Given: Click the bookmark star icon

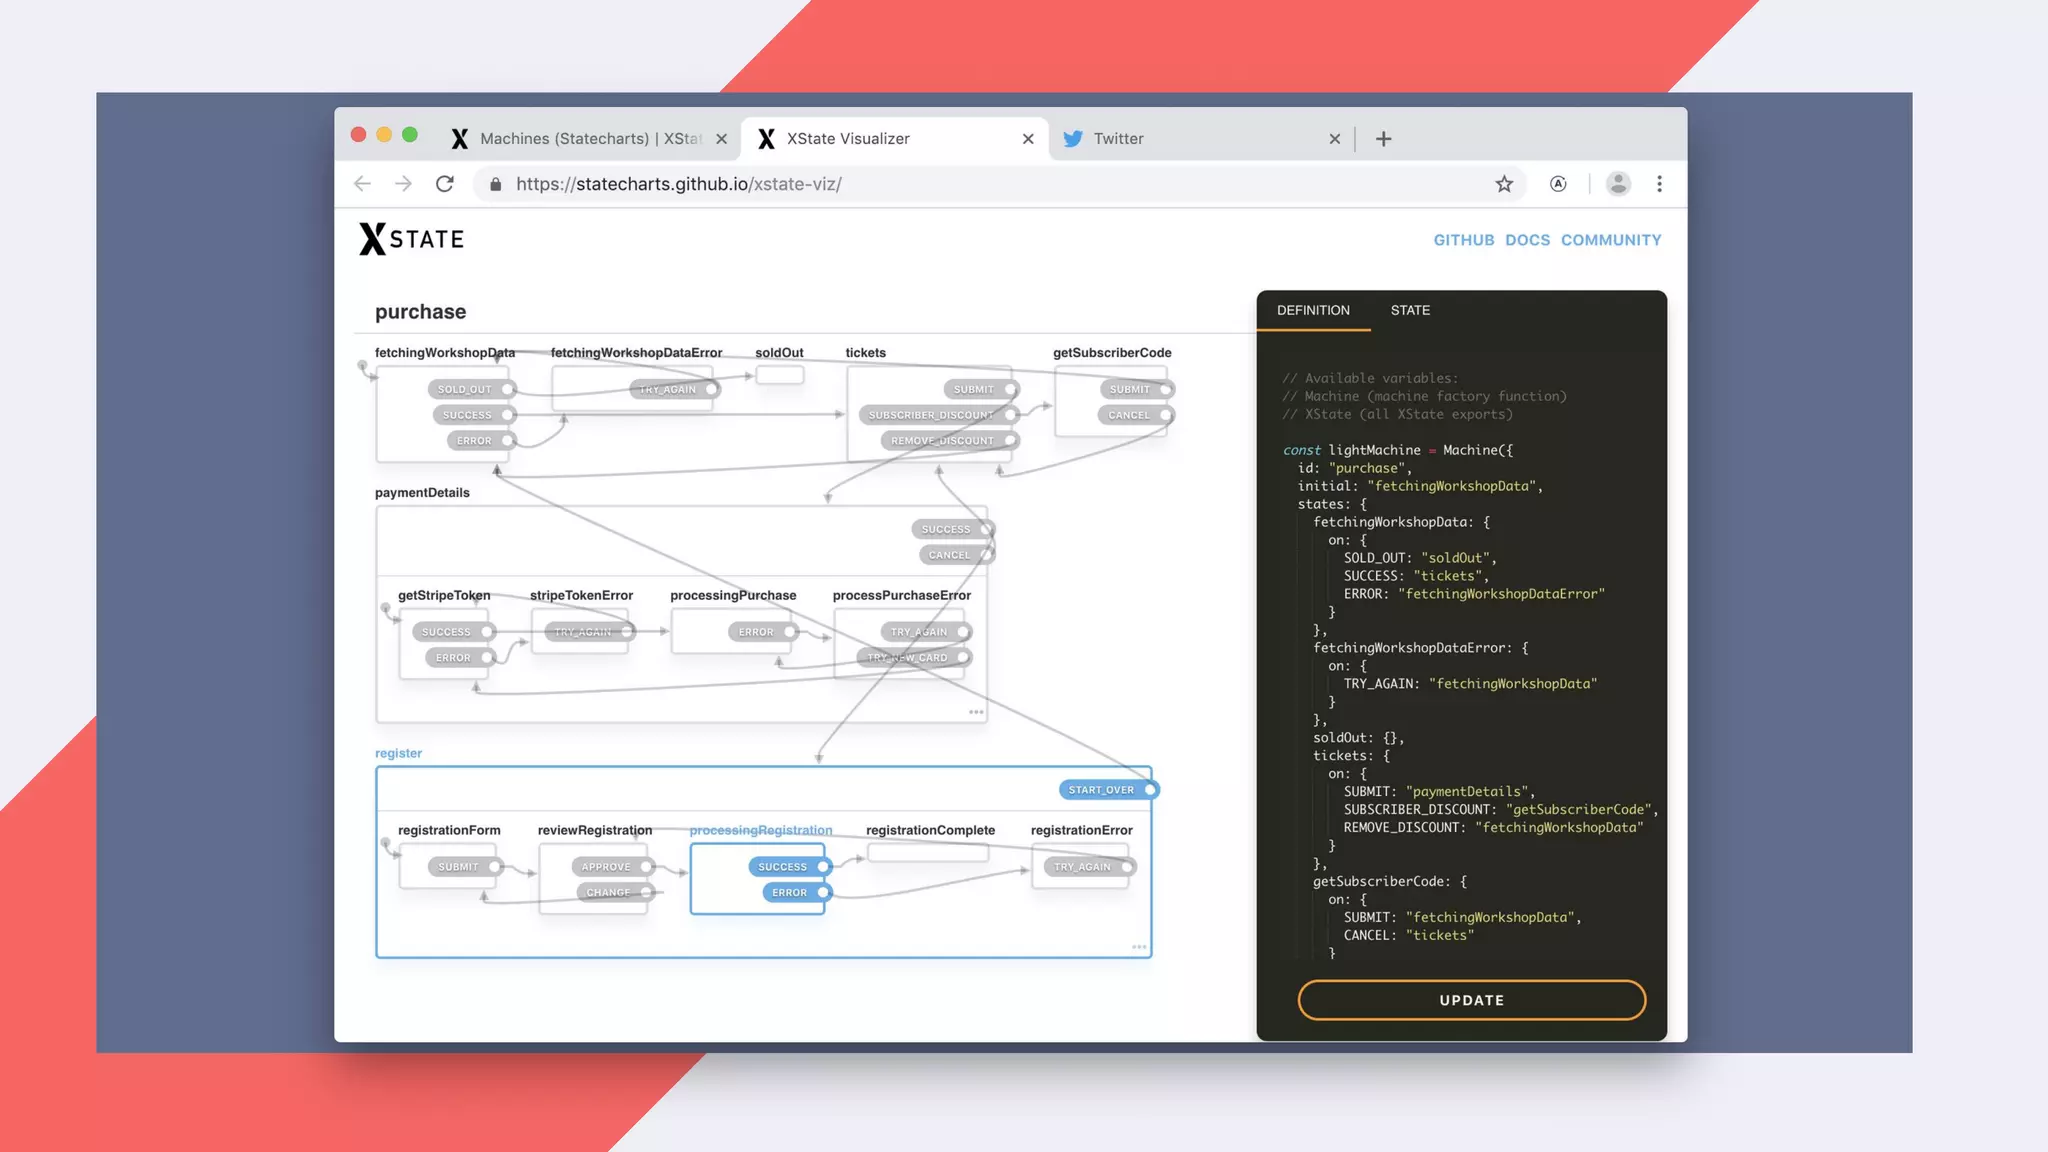Looking at the screenshot, I should pyautogui.click(x=1504, y=184).
